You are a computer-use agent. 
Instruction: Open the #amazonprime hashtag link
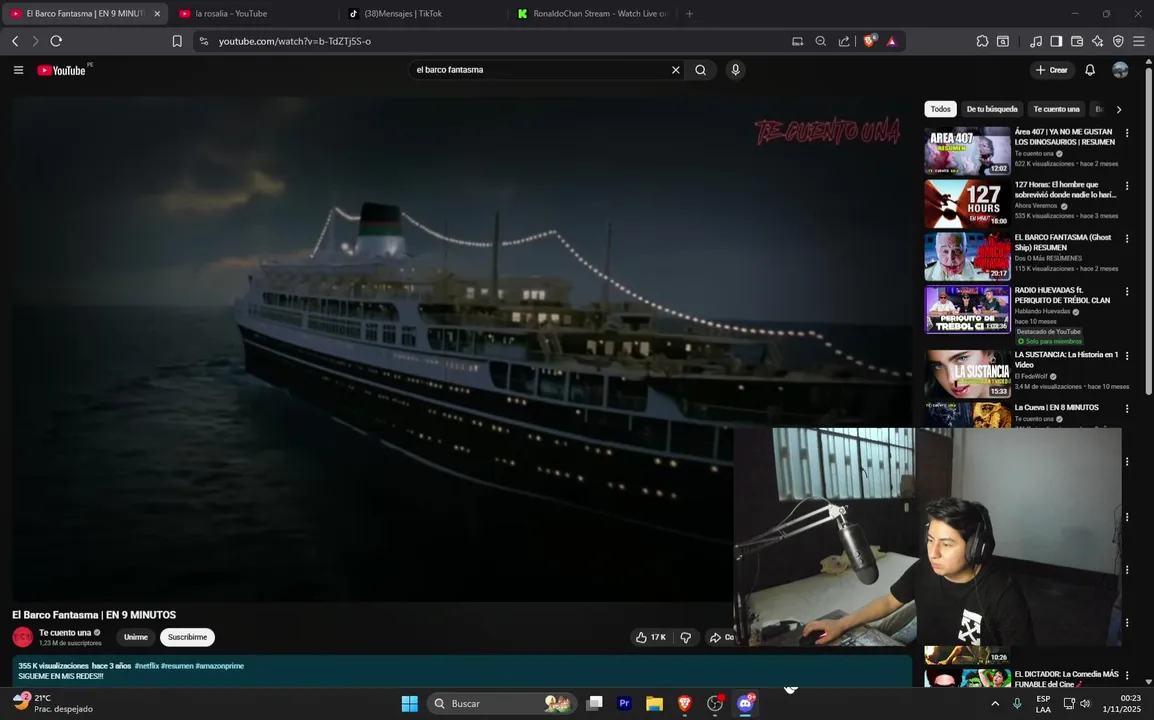(x=219, y=666)
